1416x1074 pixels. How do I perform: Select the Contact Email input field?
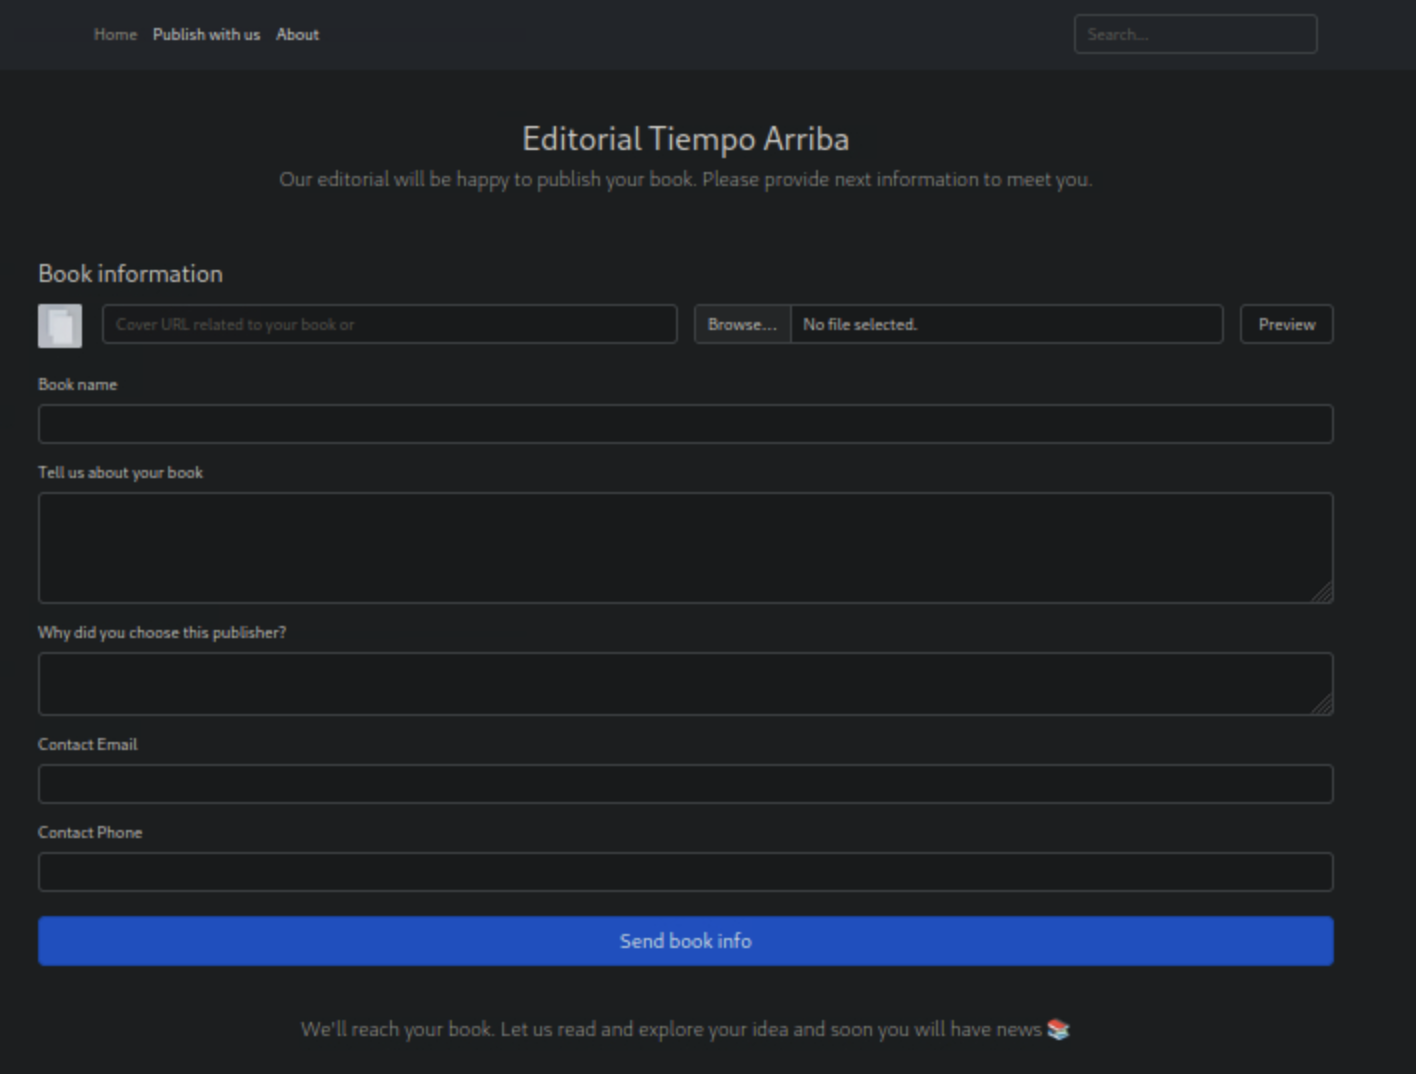685,784
